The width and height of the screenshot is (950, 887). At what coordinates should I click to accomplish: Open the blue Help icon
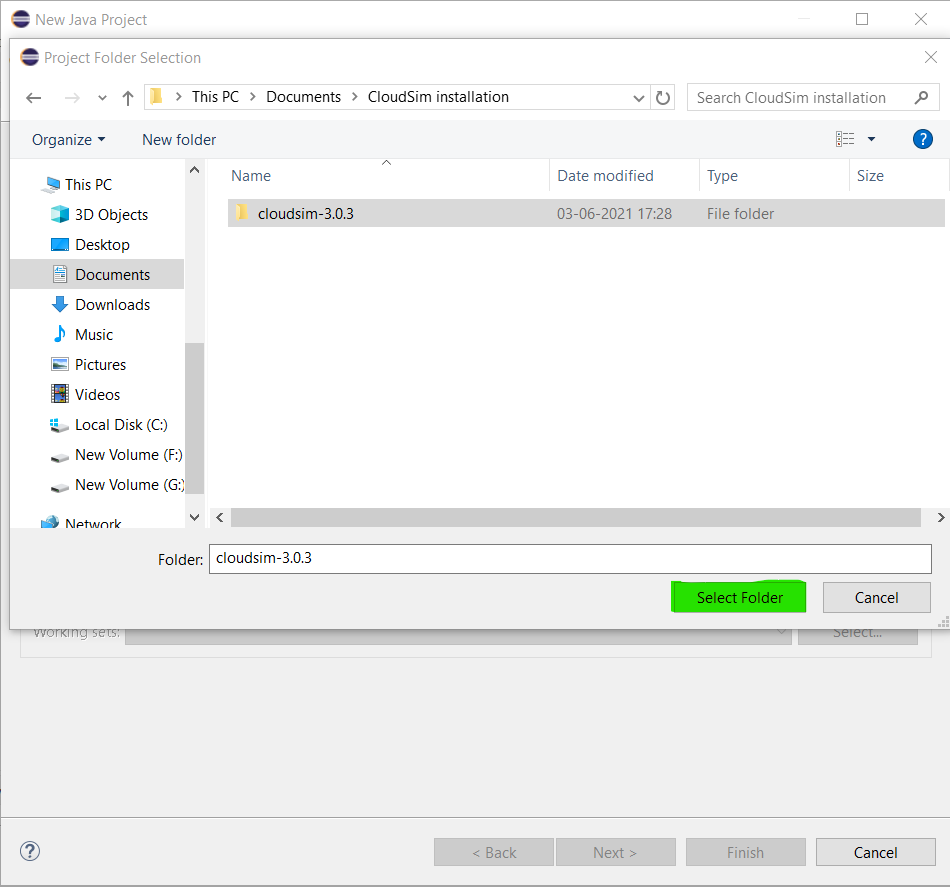click(x=922, y=139)
